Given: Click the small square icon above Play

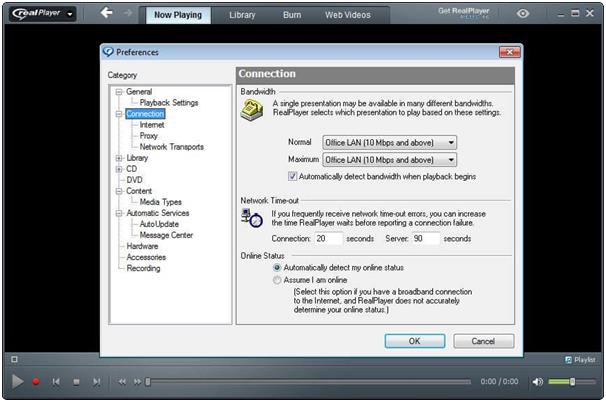Looking at the screenshot, I should [x=14, y=359].
